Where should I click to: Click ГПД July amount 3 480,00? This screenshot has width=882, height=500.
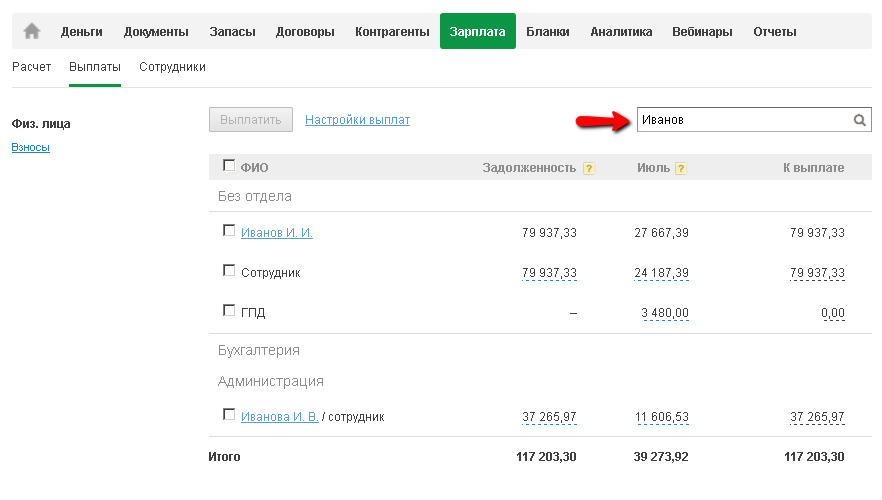[x=665, y=313]
